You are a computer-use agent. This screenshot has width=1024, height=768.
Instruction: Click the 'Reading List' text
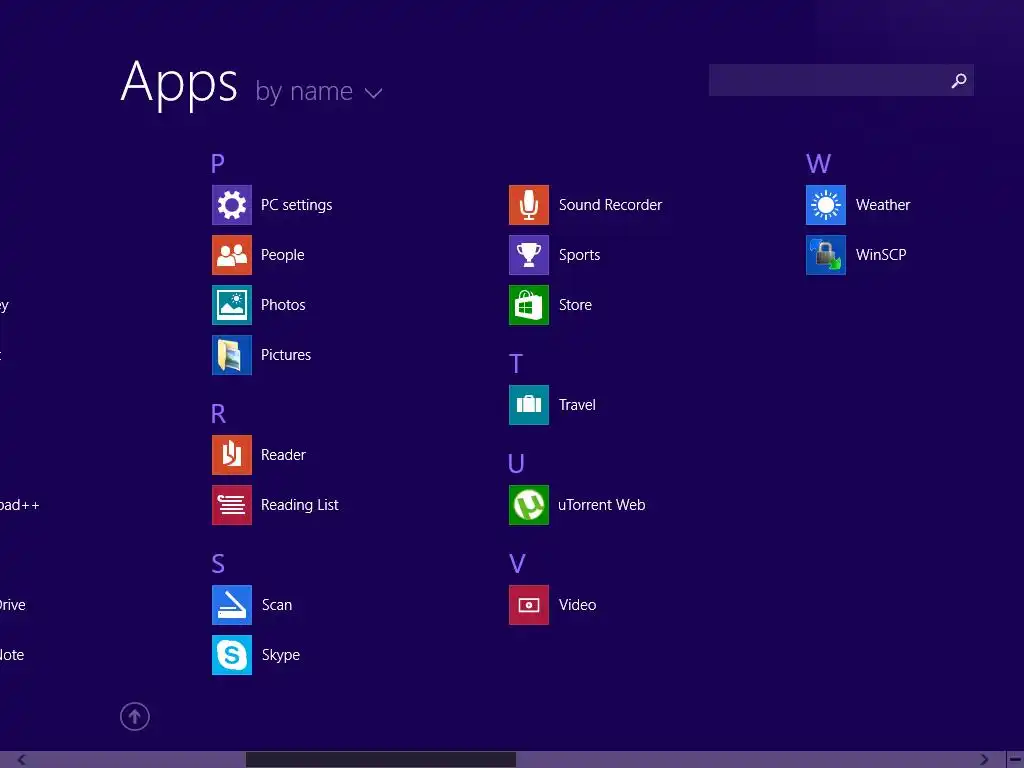pos(300,505)
